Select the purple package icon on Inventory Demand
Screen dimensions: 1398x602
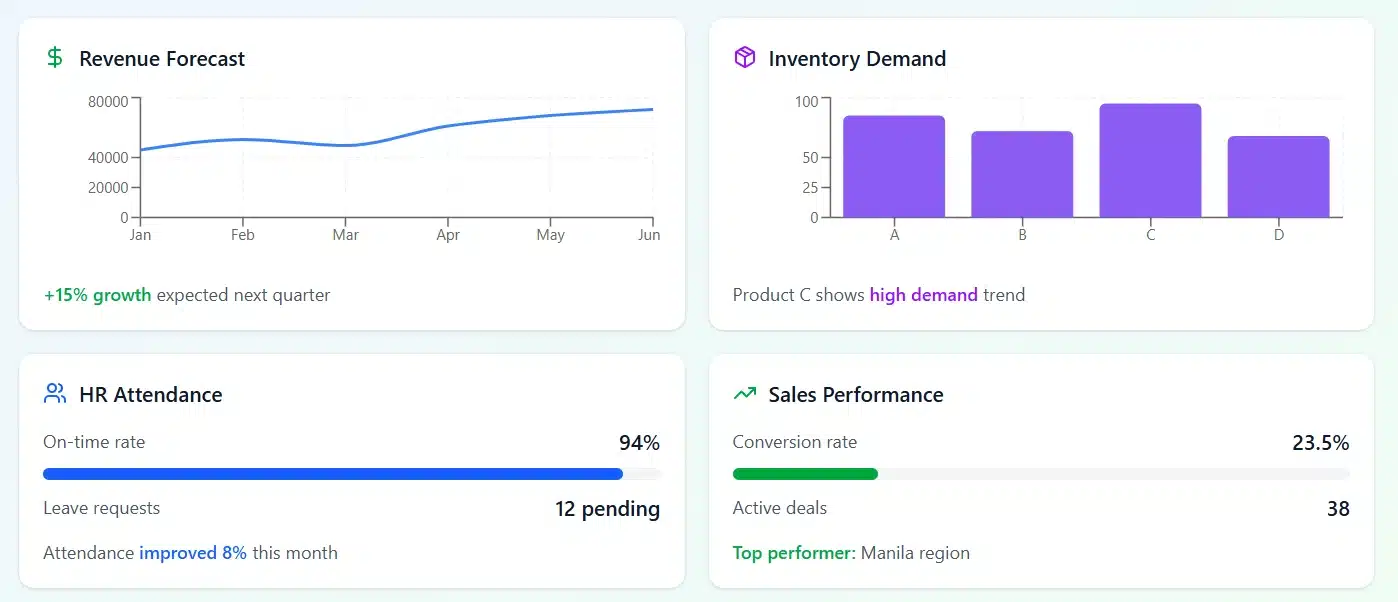tap(743, 57)
